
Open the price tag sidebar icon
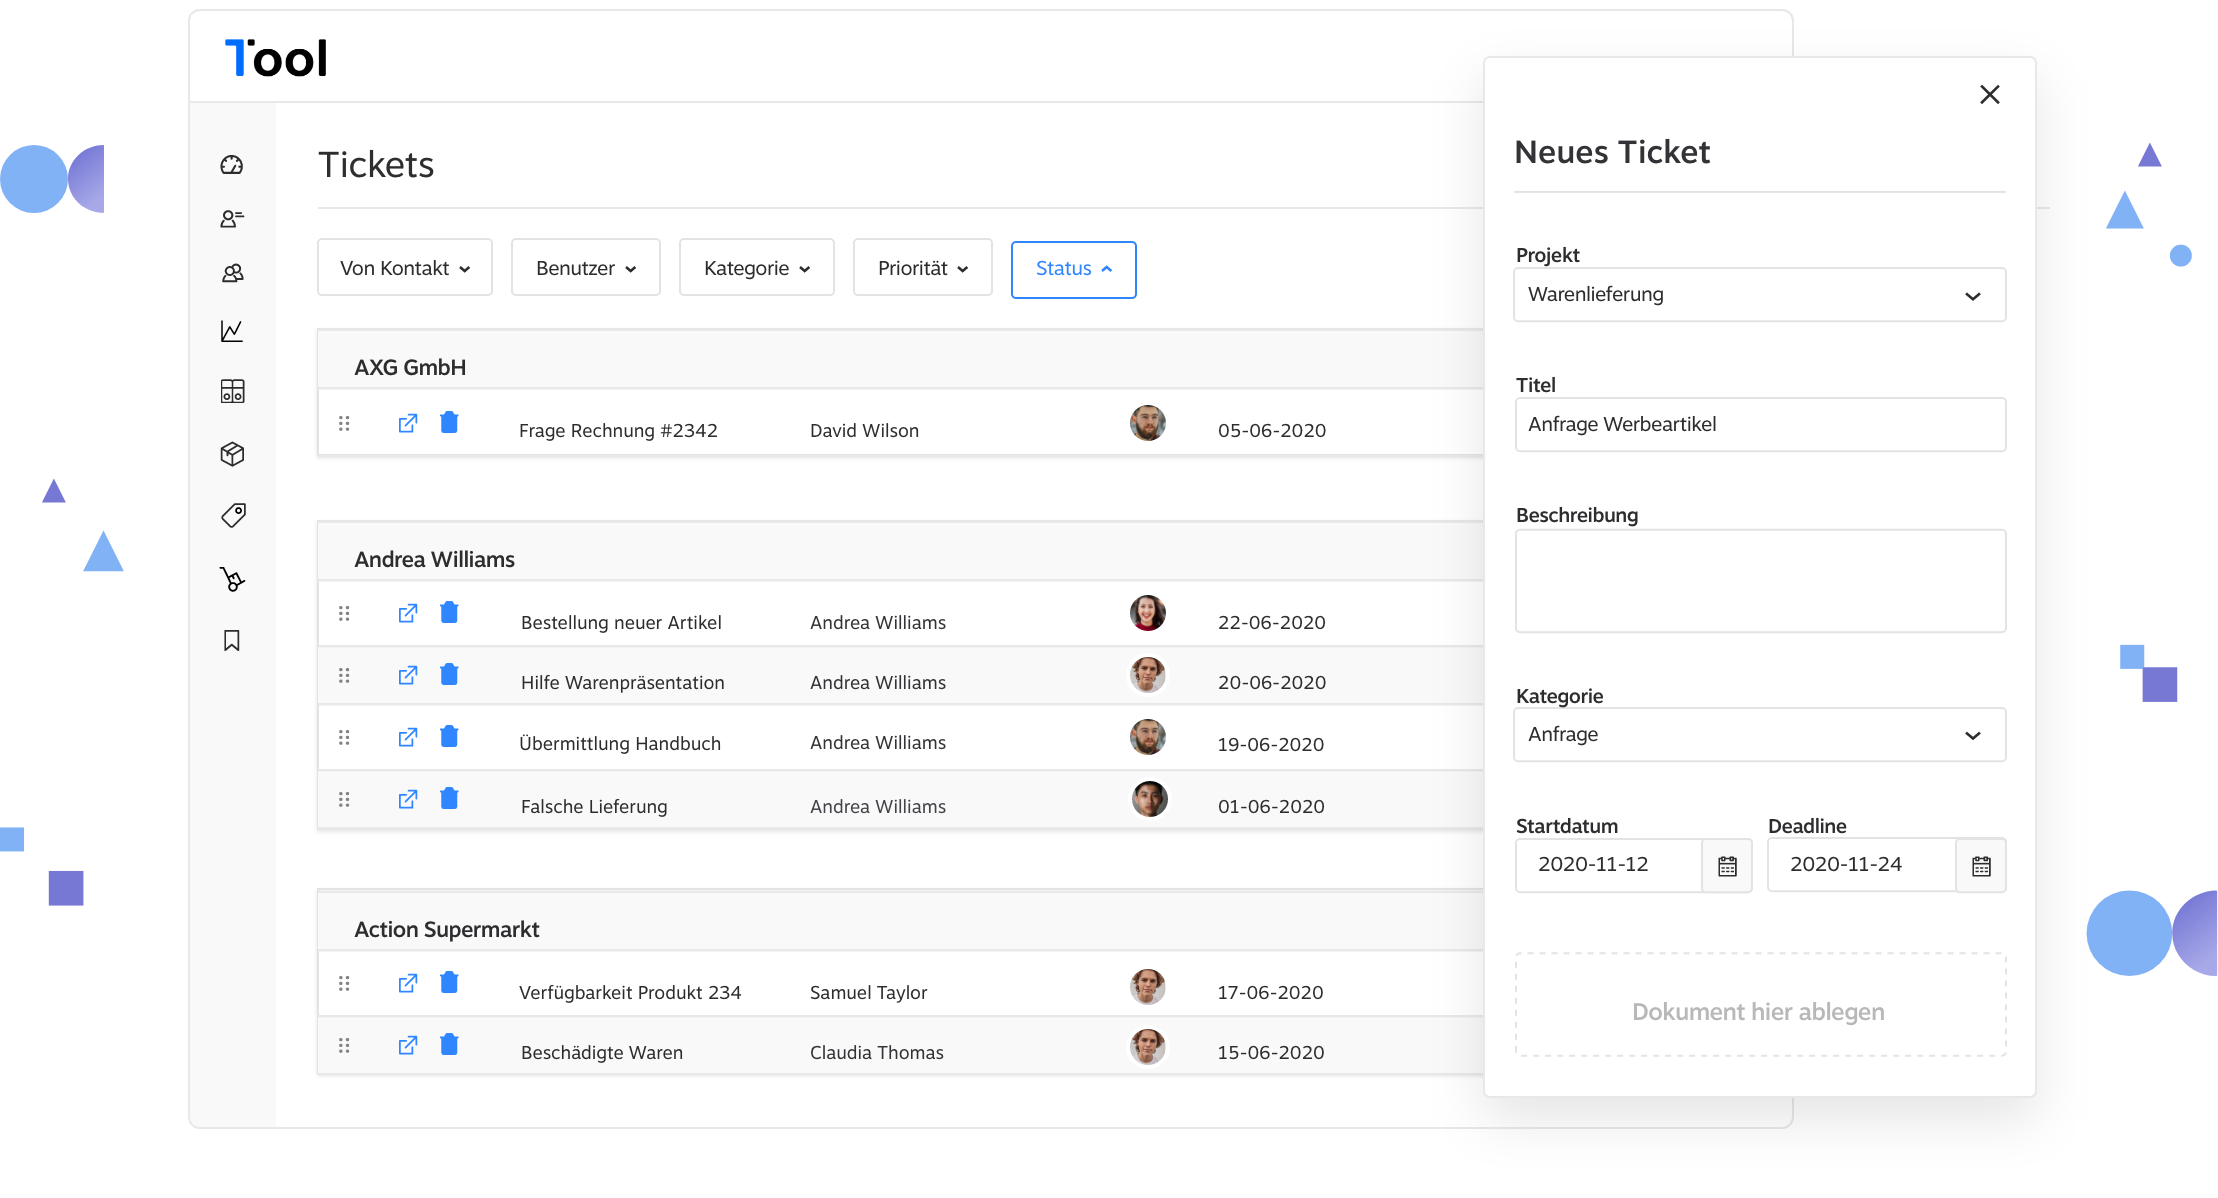point(233,515)
